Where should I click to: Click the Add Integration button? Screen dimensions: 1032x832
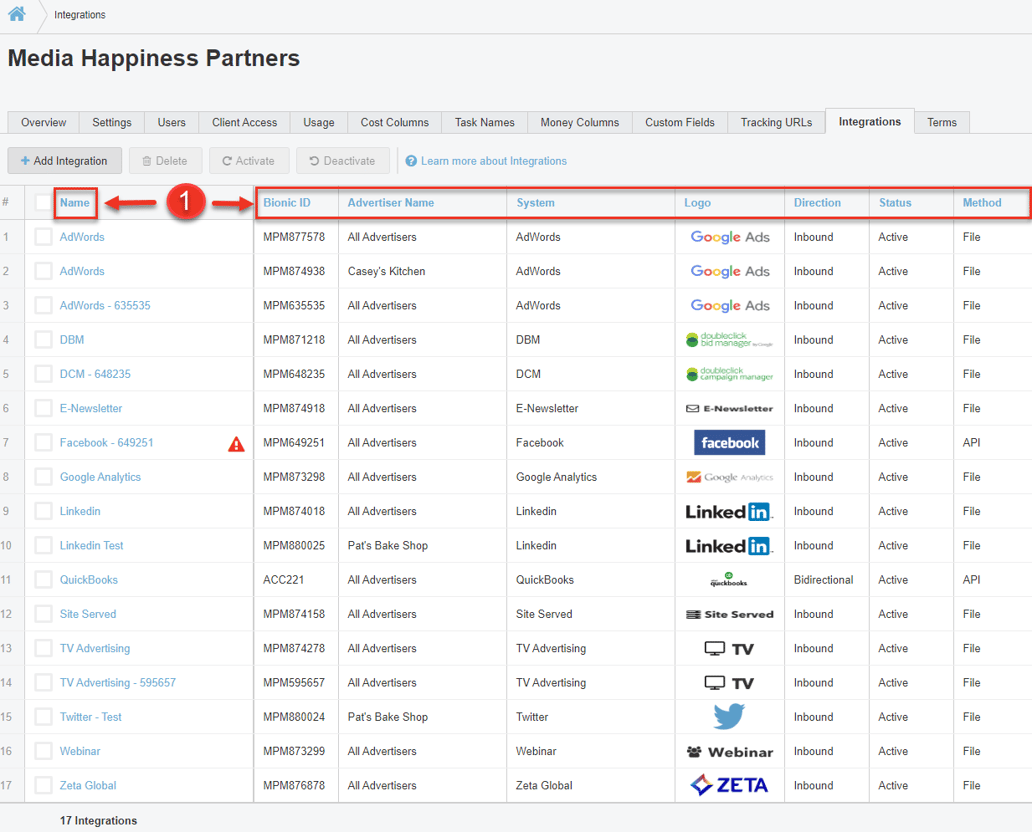coord(64,160)
